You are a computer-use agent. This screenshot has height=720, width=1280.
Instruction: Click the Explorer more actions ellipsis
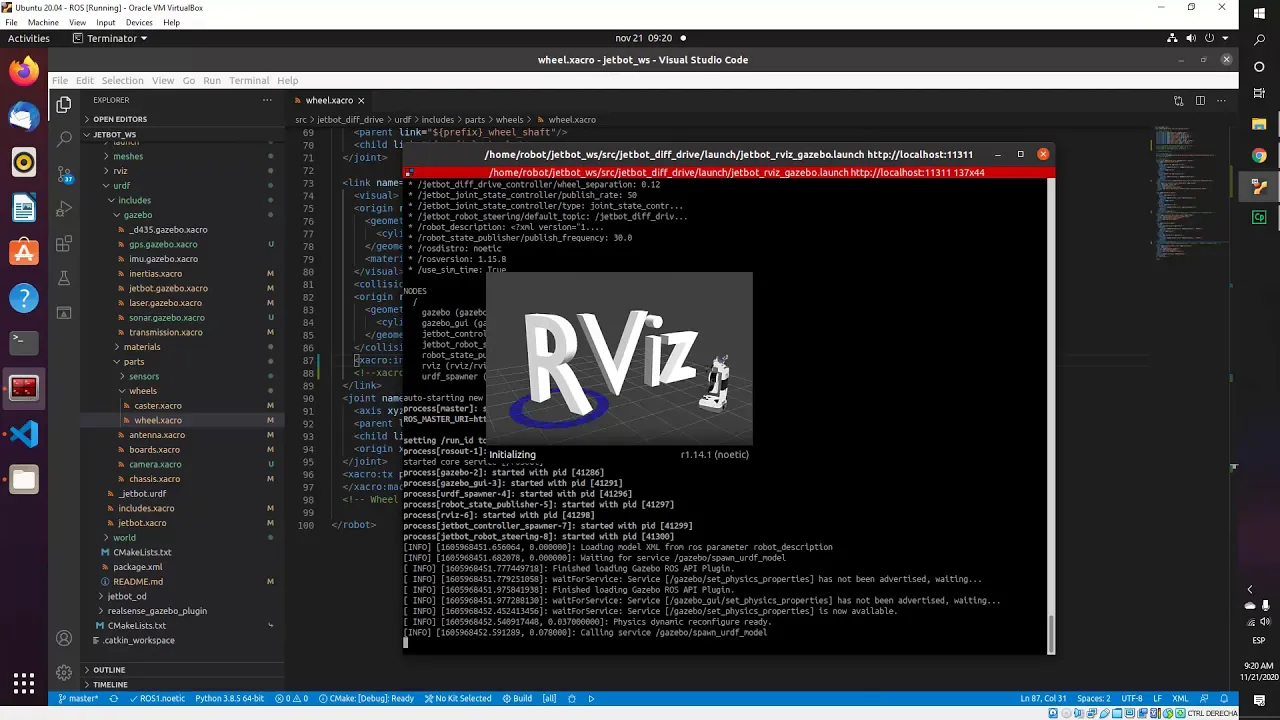267,100
